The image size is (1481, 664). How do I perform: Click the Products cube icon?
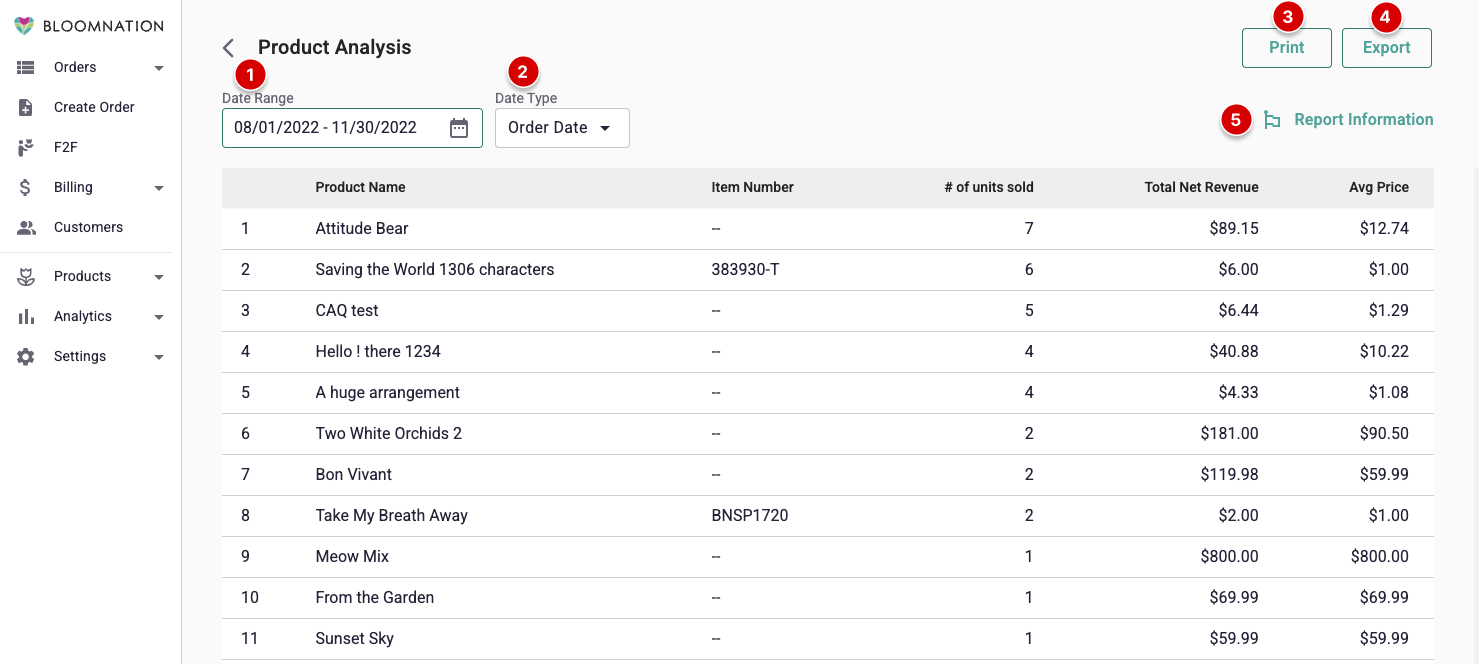27,276
